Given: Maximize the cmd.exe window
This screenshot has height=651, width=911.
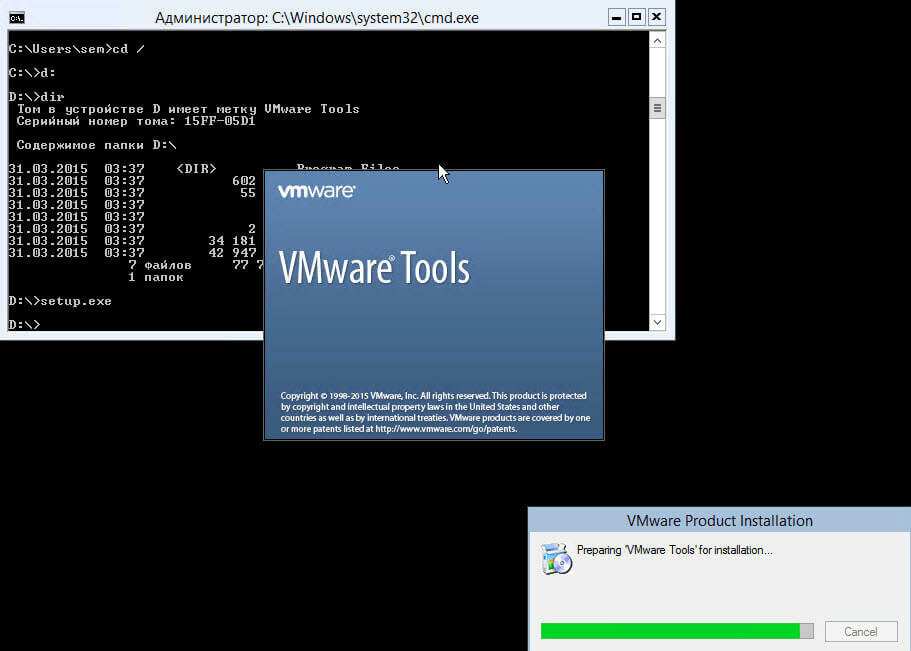Looking at the screenshot, I should [x=636, y=17].
